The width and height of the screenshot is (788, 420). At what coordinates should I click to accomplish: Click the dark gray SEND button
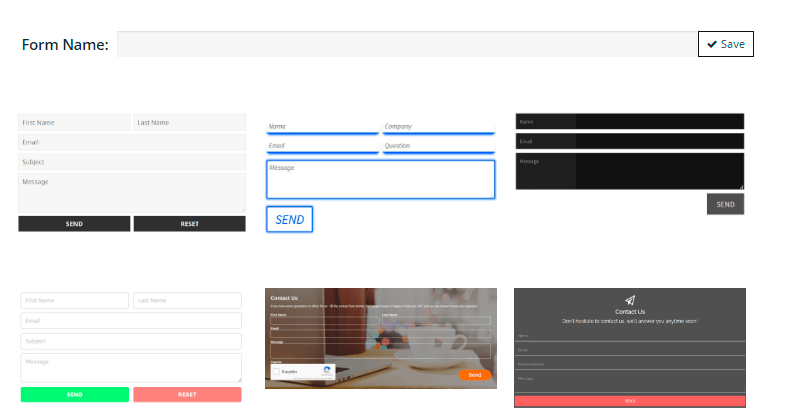point(725,204)
